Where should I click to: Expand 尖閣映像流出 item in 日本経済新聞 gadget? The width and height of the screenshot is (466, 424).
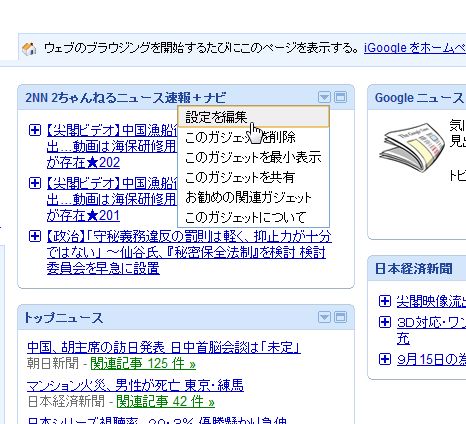[385, 301]
